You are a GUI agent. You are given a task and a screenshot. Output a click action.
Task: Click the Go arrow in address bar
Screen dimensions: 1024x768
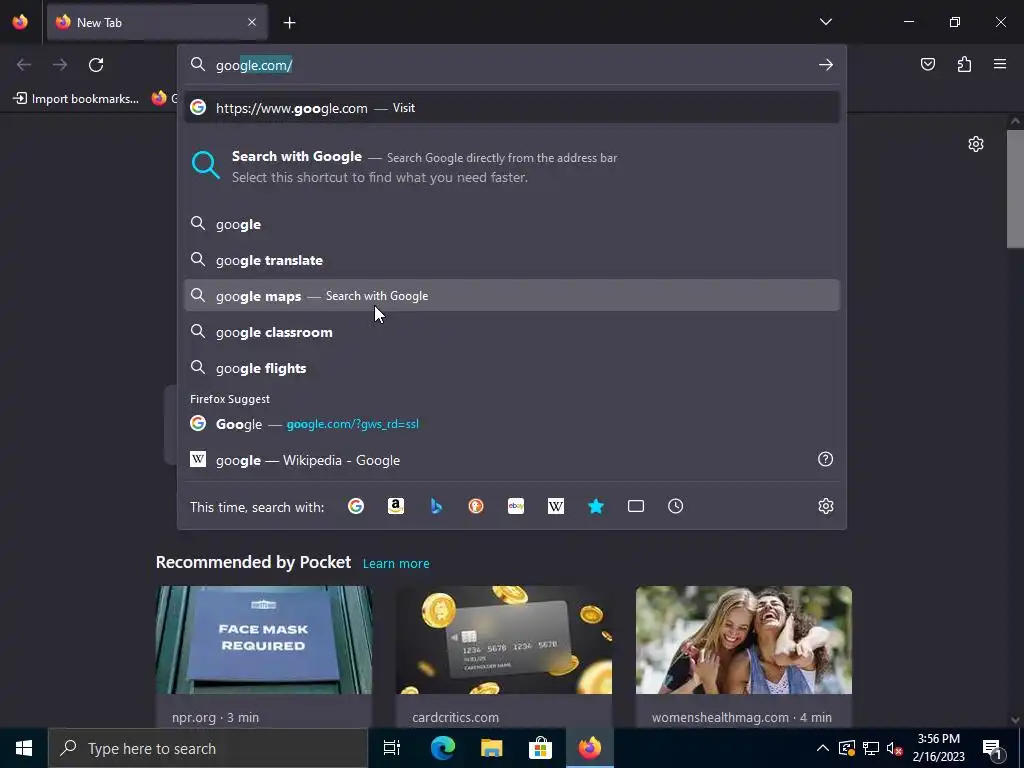coord(825,65)
